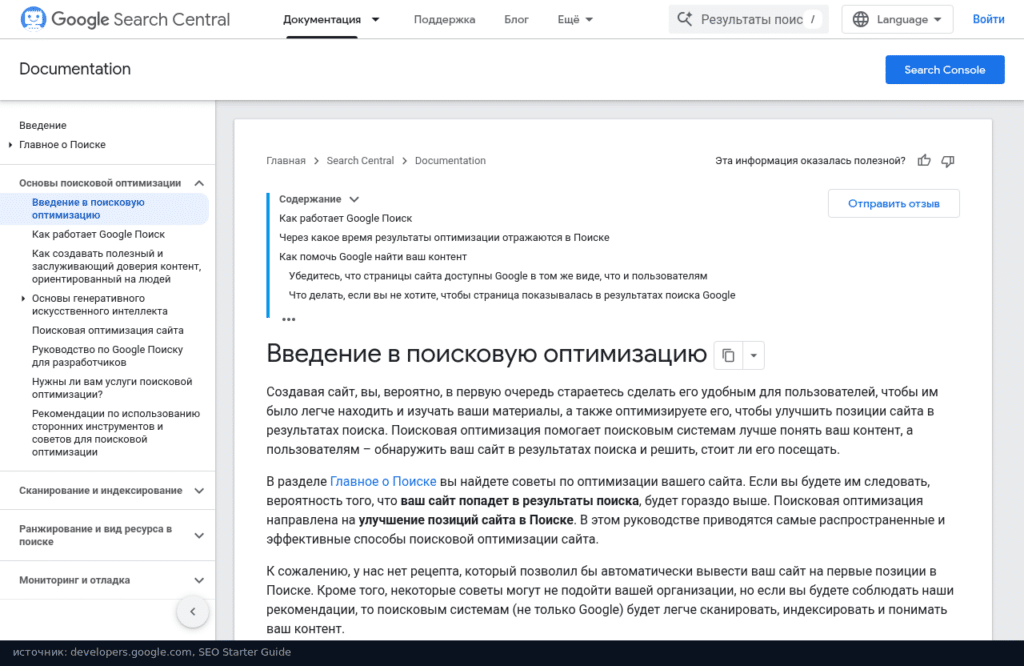This screenshot has width=1024, height=666.
Task: Select Введение in the sidebar
Action: tap(42, 125)
